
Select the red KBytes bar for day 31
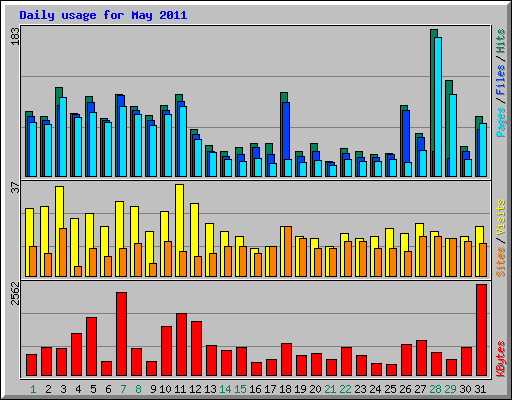click(482, 330)
